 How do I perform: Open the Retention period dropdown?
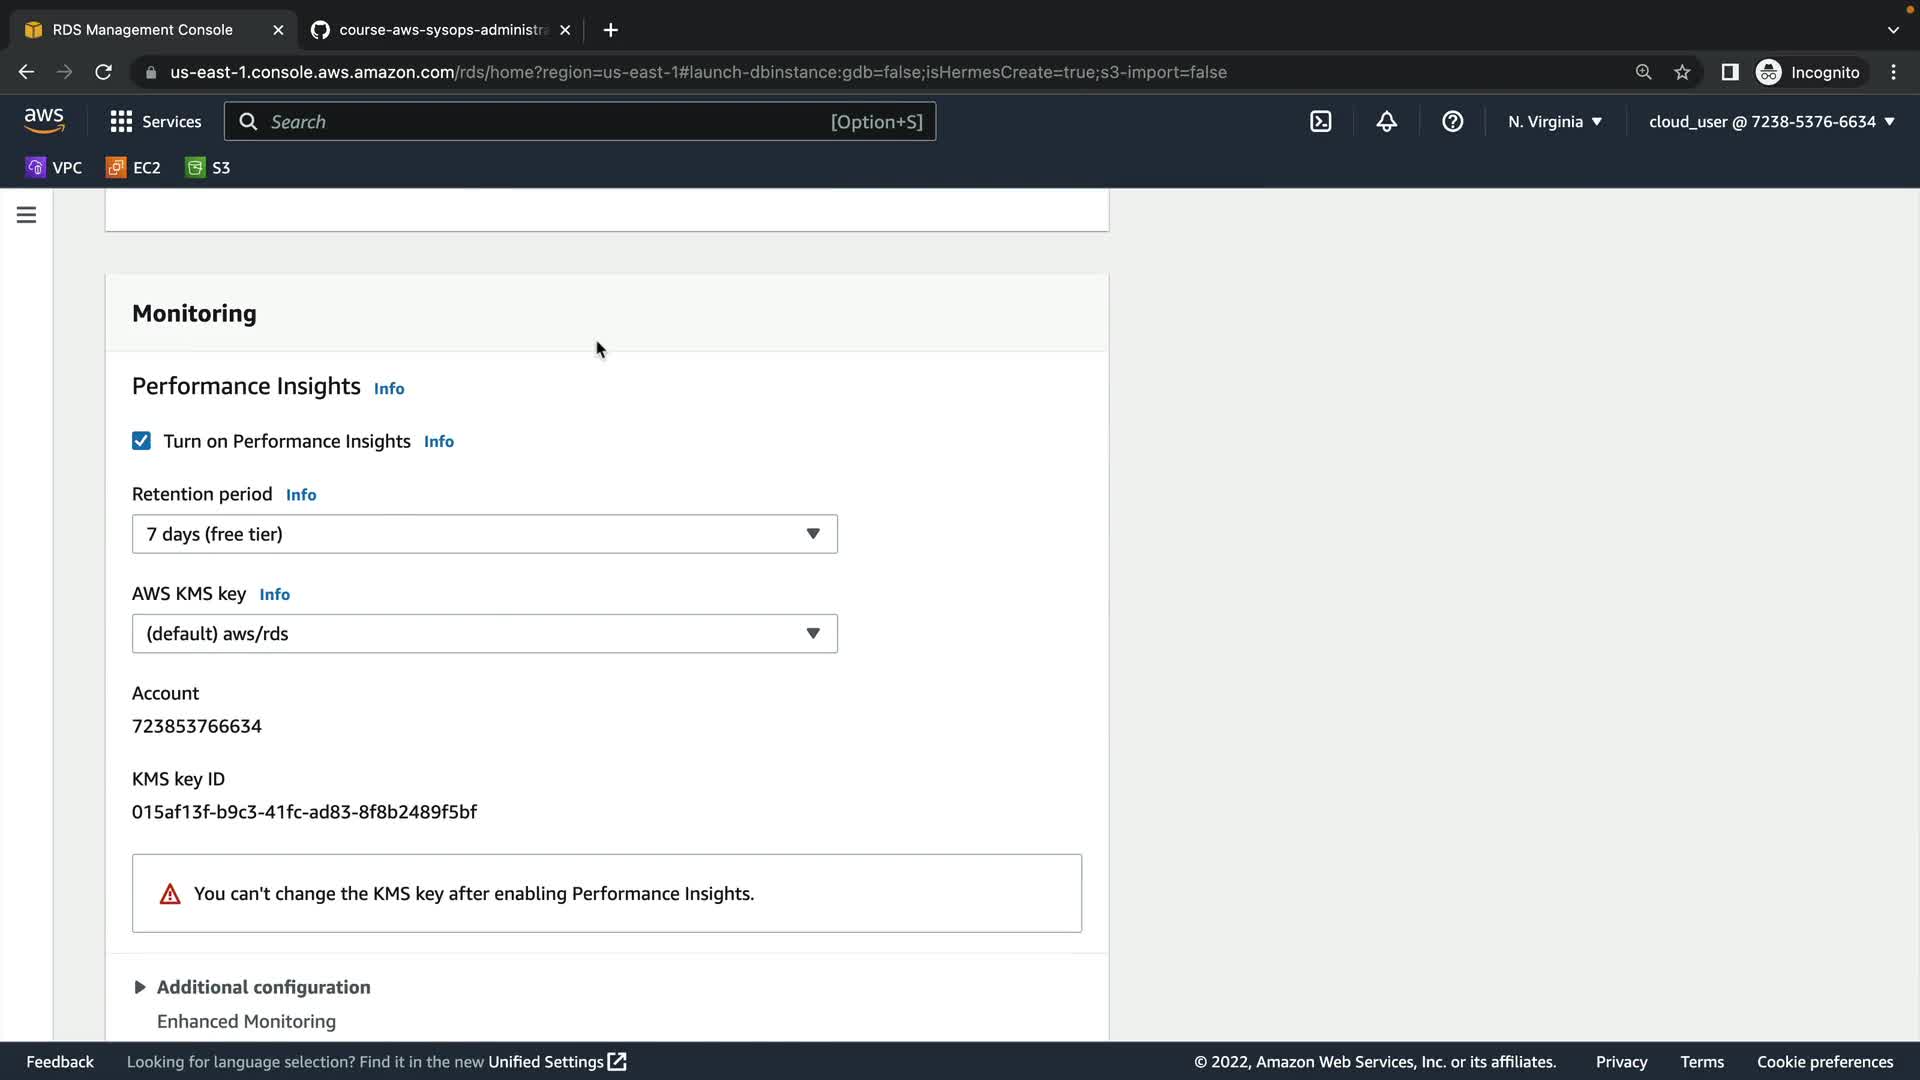tap(484, 534)
